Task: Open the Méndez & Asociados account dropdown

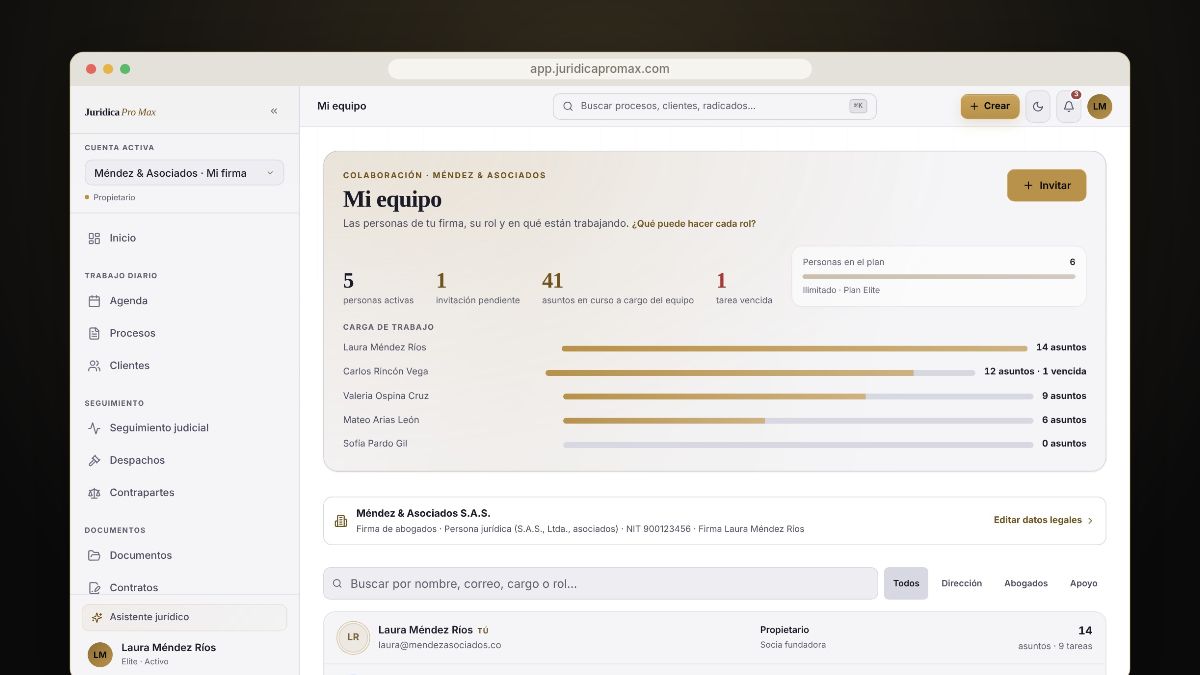Action: 184,173
